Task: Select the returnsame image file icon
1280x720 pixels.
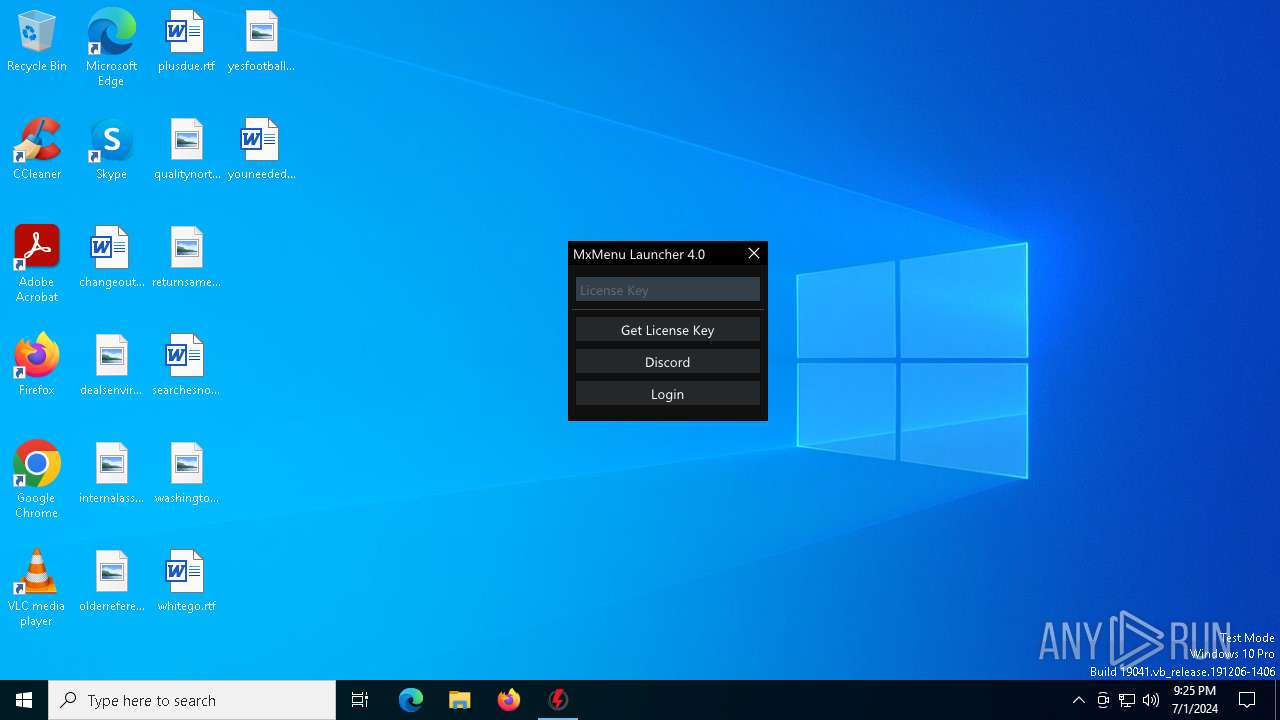Action: pos(186,258)
